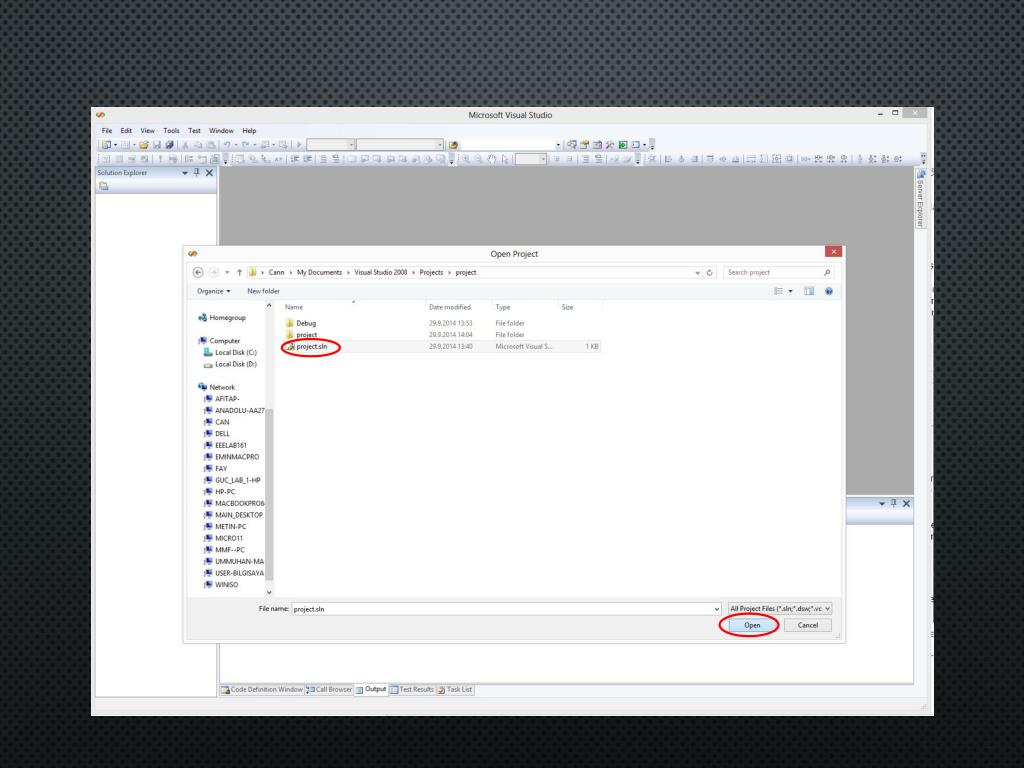
Task: Open solution configurations combo in toolbar
Action: [330, 145]
